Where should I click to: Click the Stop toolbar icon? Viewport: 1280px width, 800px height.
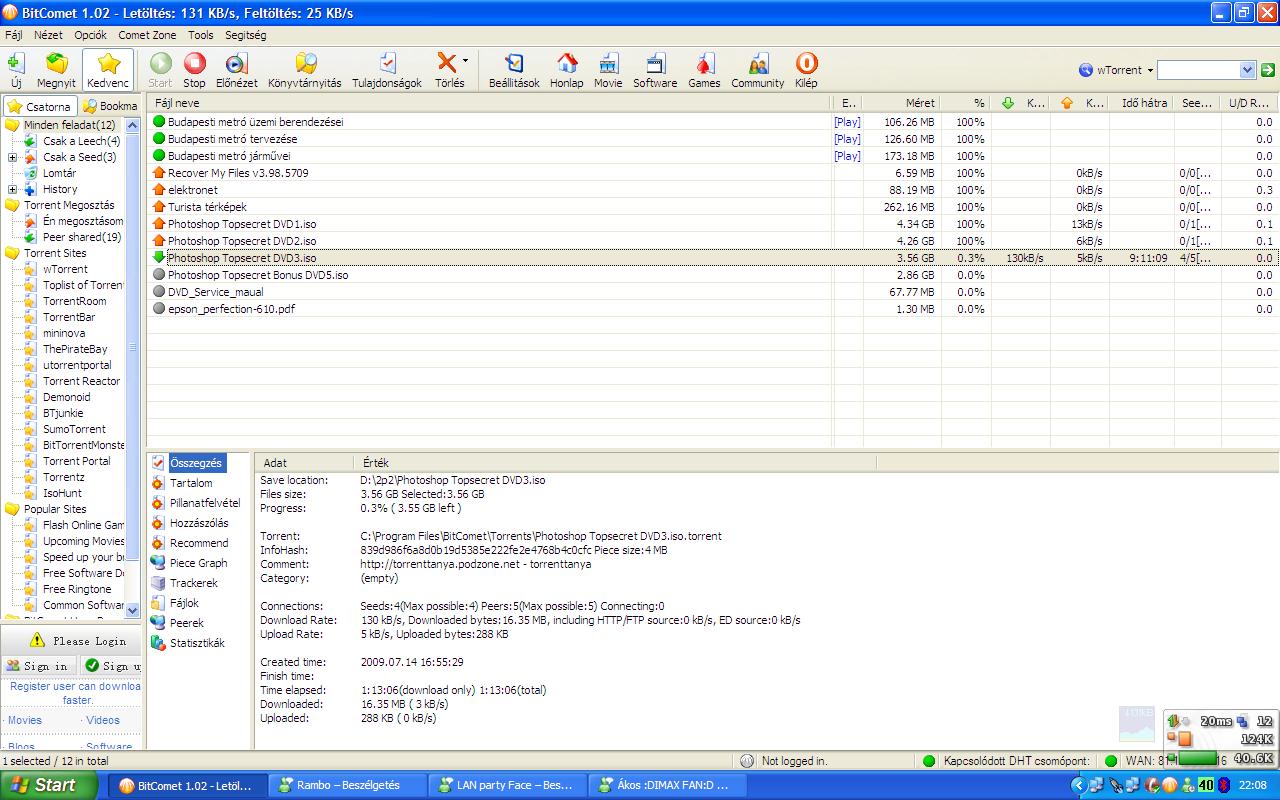(x=195, y=70)
